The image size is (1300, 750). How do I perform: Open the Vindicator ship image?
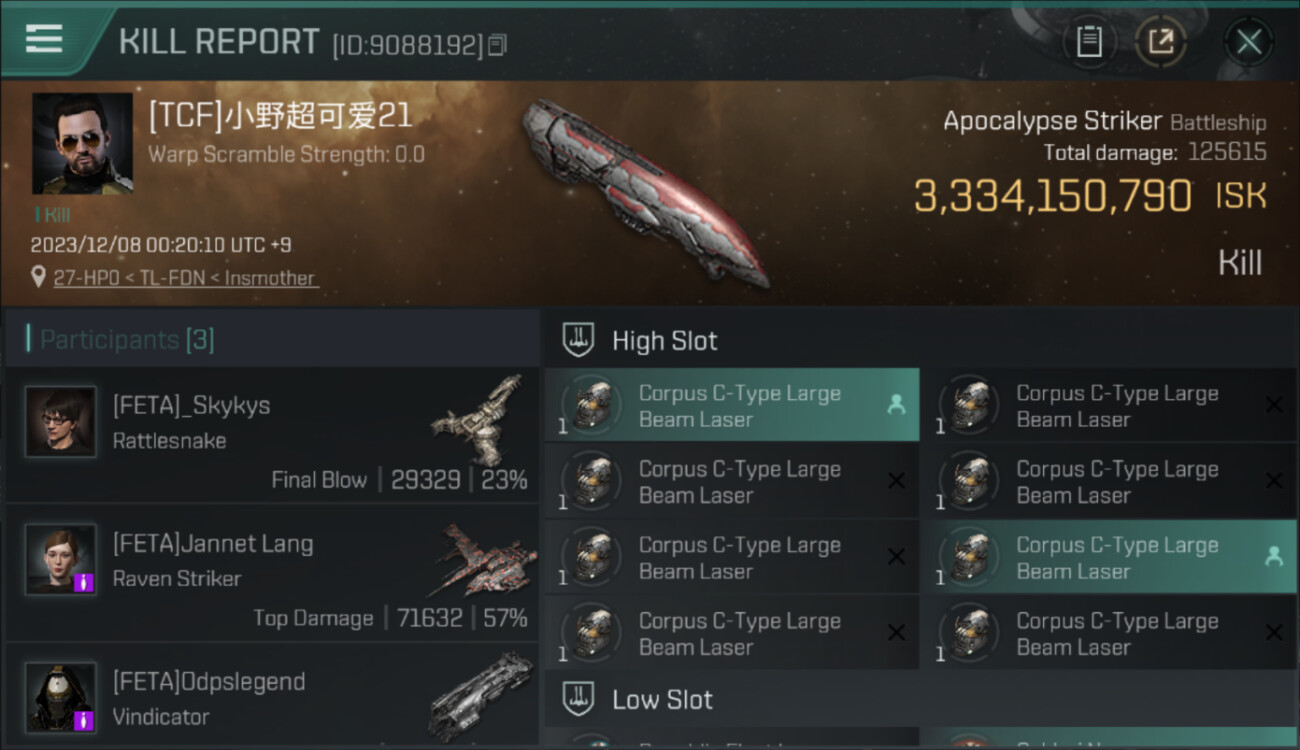pyautogui.click(x=482, y=695)
